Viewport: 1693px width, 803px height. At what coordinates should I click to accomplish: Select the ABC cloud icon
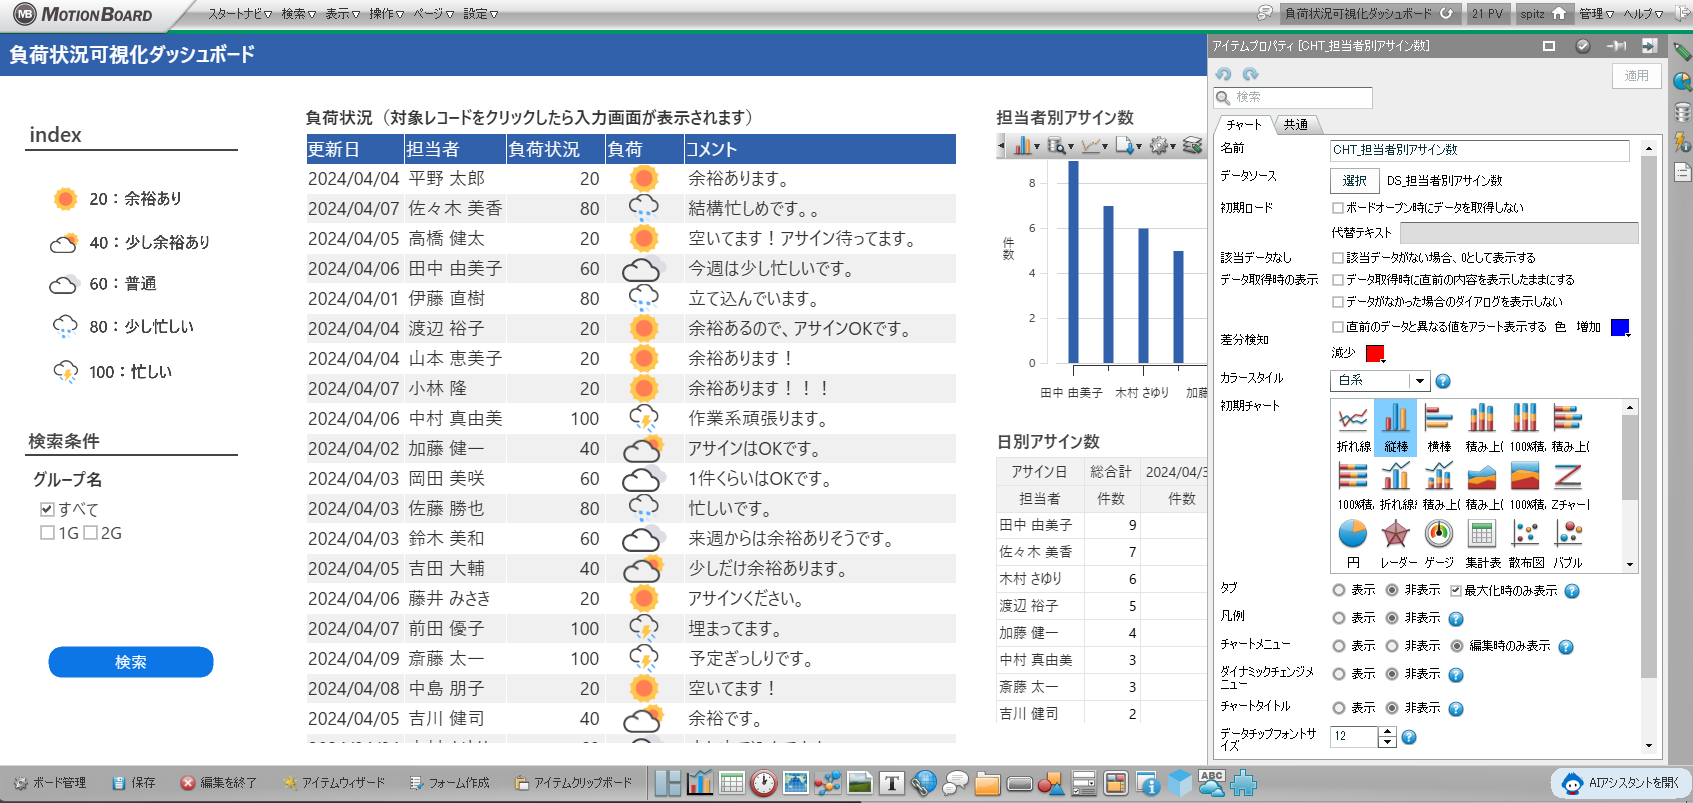[1212, 783]
